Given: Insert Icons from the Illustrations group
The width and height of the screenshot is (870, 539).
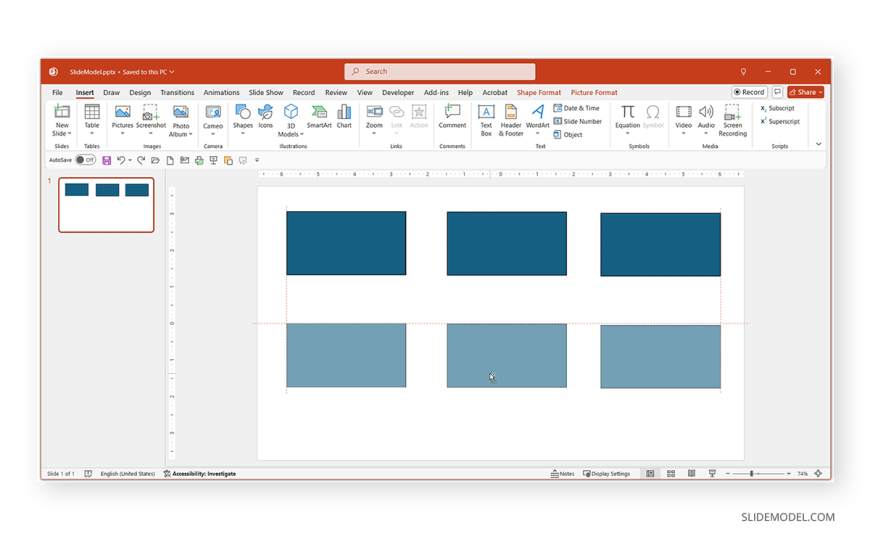Looking at the screenshot, I should (x=266, y=117).
